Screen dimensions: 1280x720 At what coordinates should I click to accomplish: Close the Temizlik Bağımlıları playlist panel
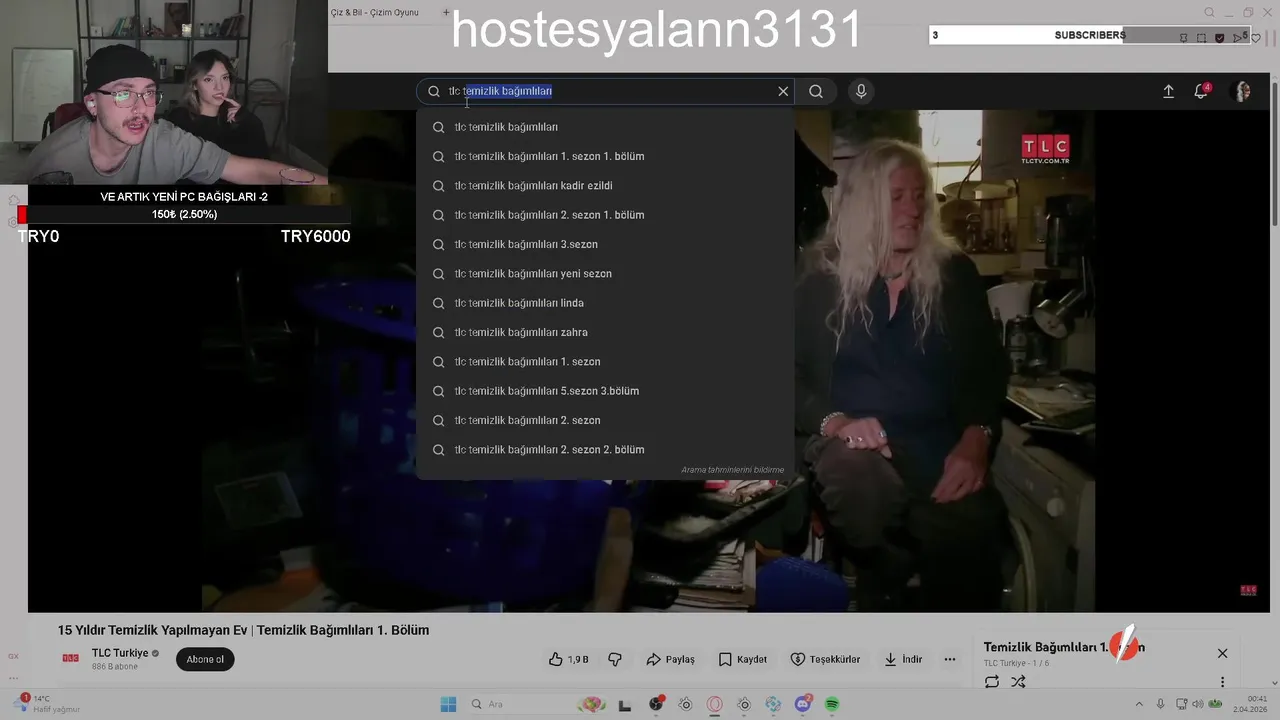[1222, 653]
